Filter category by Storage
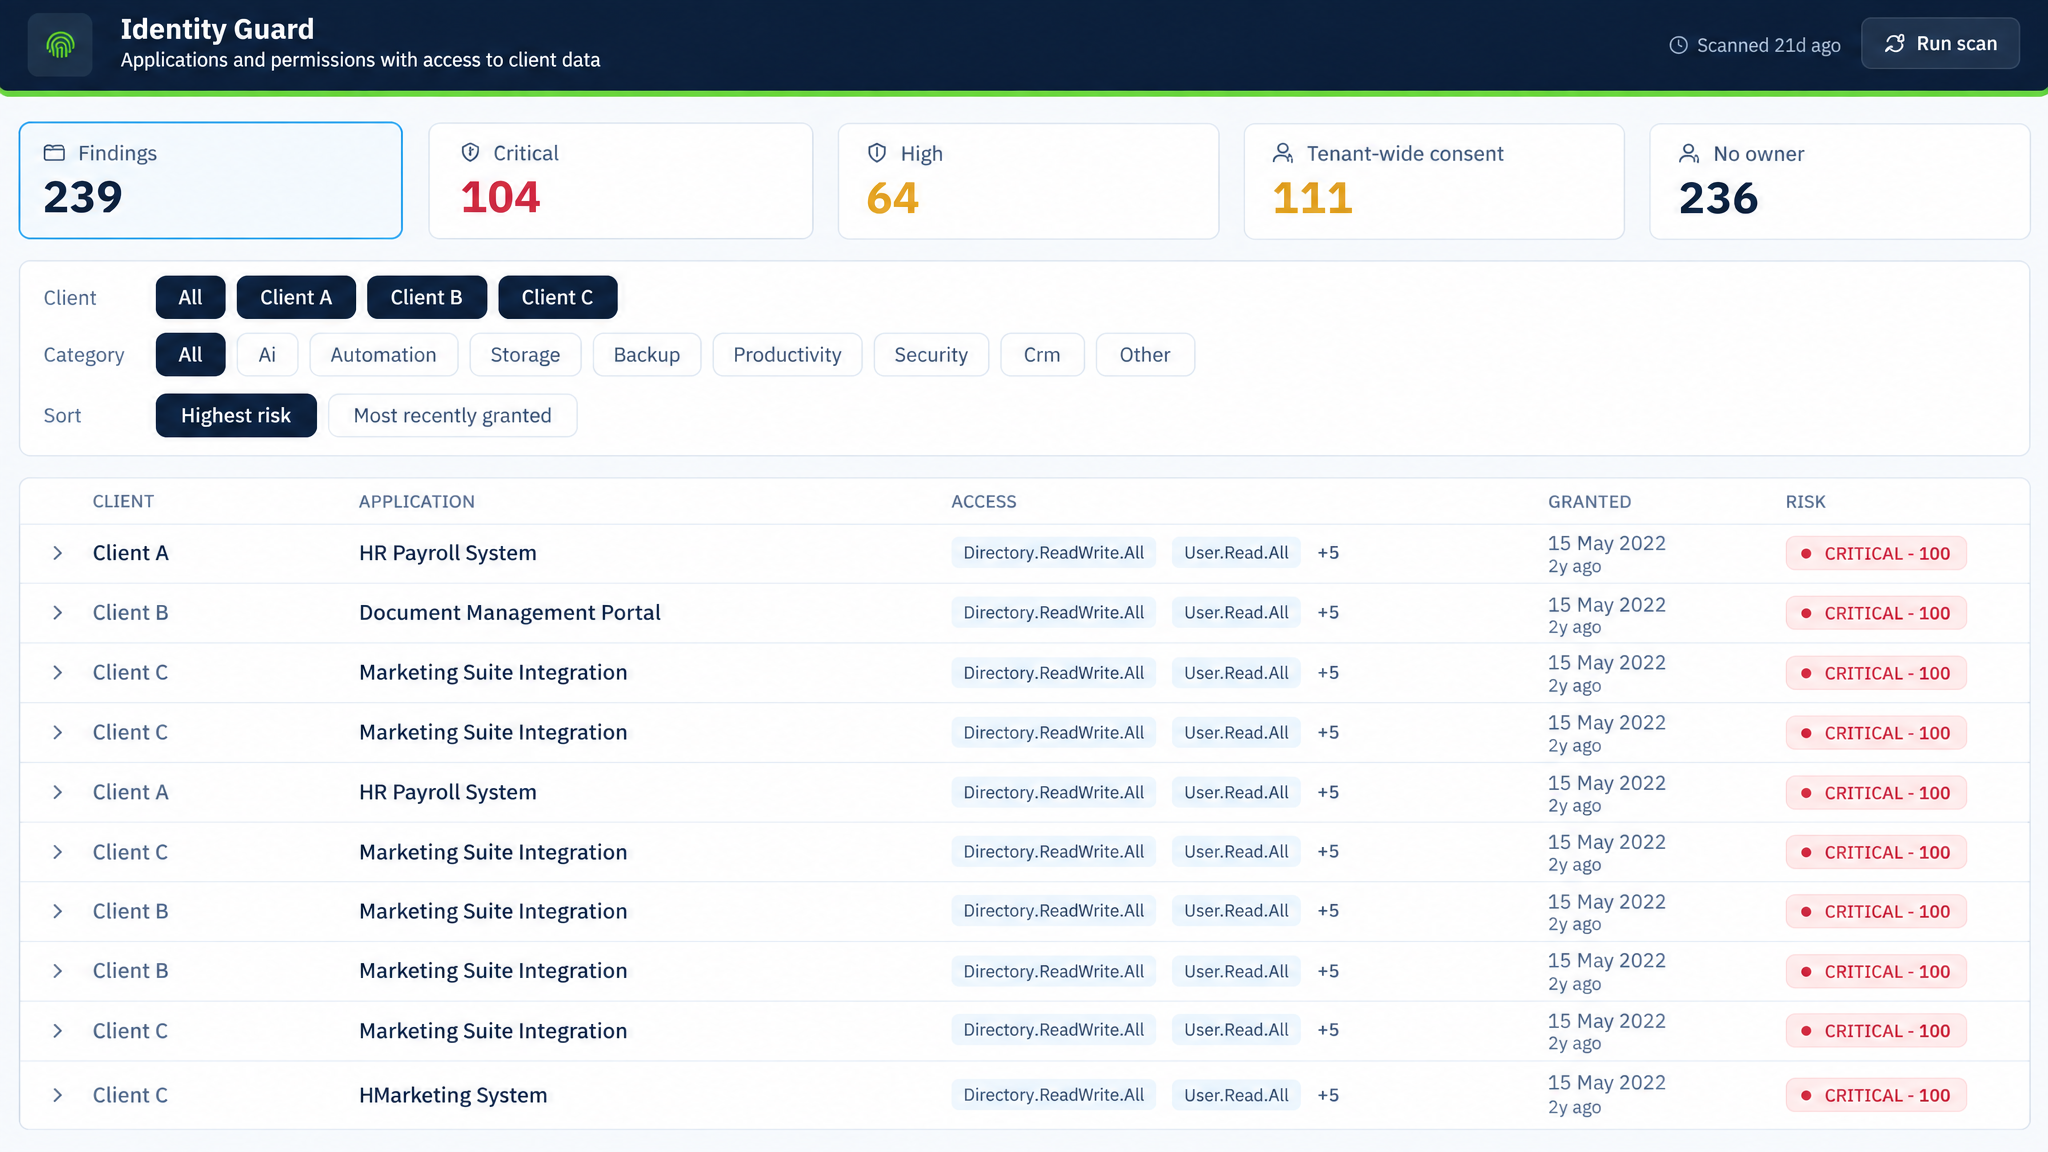 525,355
